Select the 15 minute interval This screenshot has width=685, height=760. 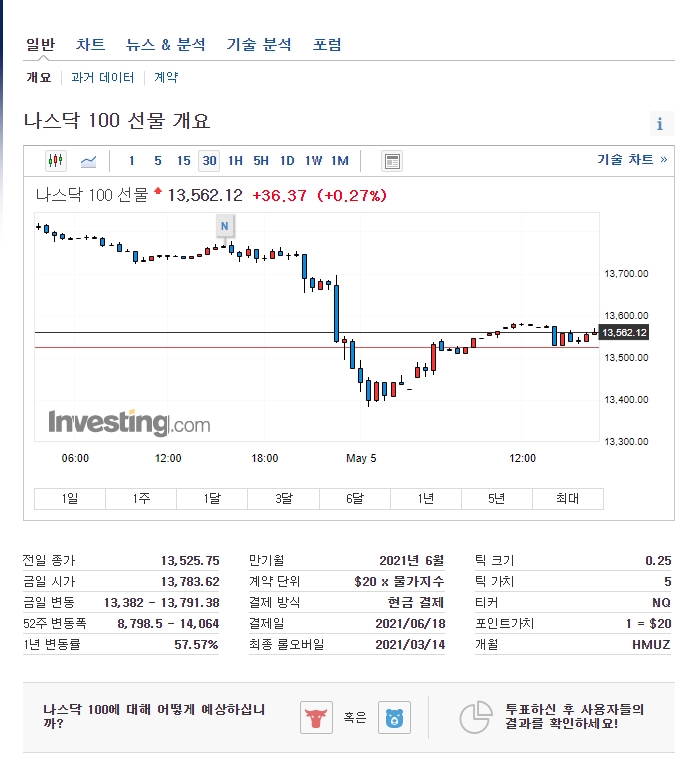184,161
